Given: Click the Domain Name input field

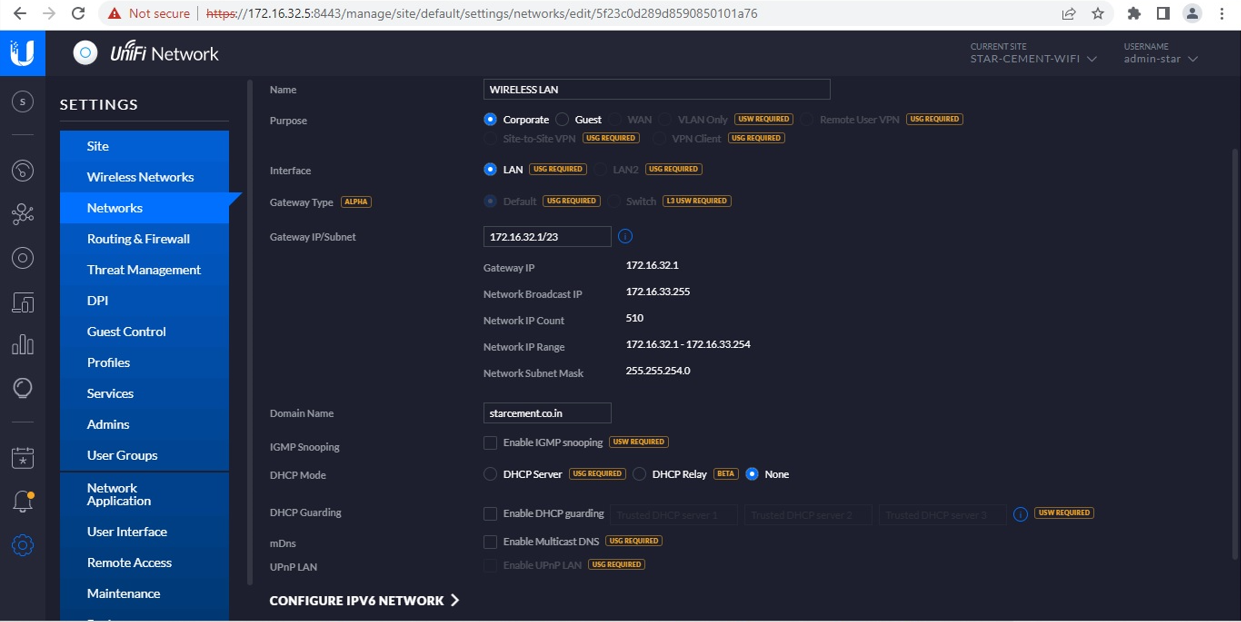Looking at the screenshot, I should point(547,413).
